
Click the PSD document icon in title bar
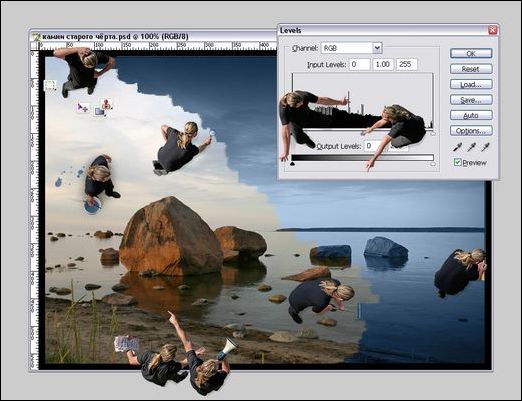pyautogui.click(x=36, y=36)
